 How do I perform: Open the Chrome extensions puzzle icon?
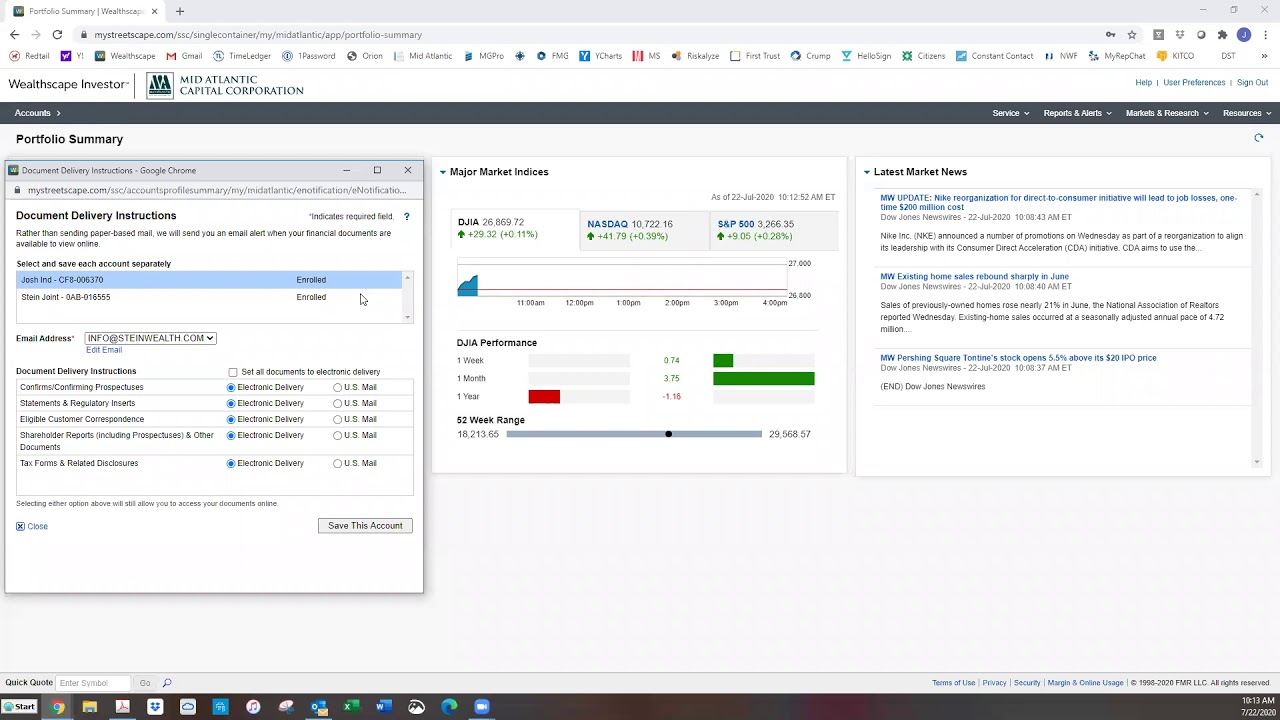[1222, 34]
